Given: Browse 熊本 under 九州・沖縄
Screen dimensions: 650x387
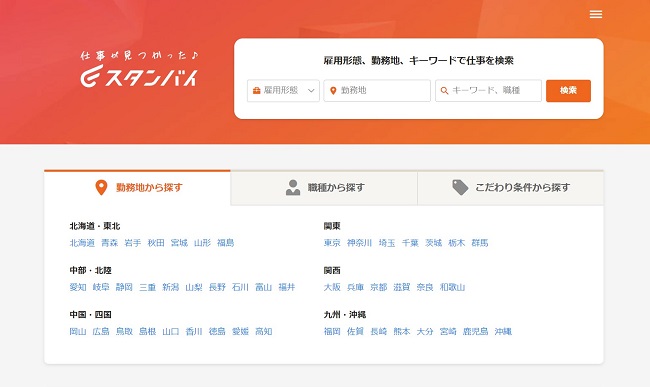Looking at the screenshot, I should (x=402, y=331).
